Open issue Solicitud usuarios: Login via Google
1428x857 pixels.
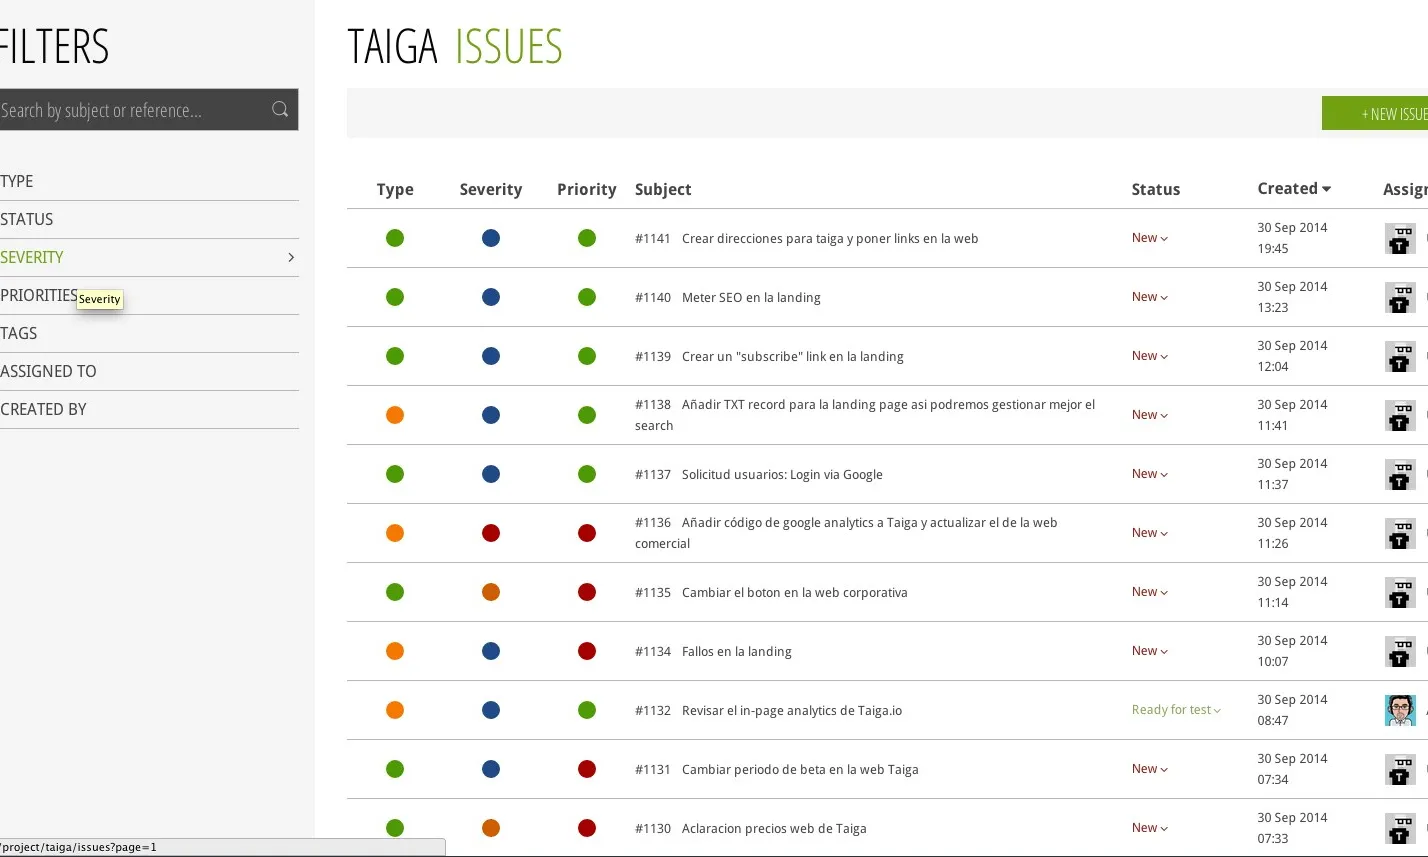tap(782, 474)
